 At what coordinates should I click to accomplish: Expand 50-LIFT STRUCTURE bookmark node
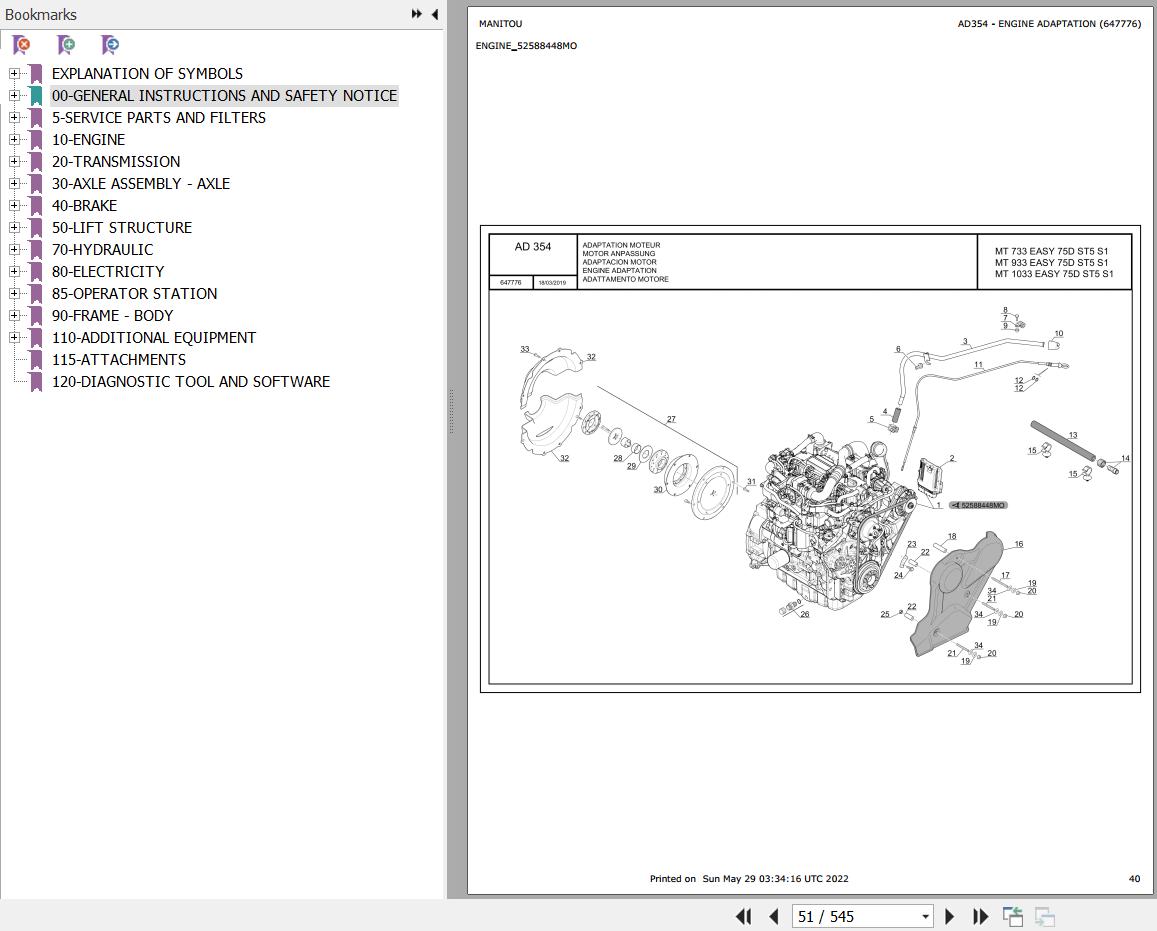(14, 227)
